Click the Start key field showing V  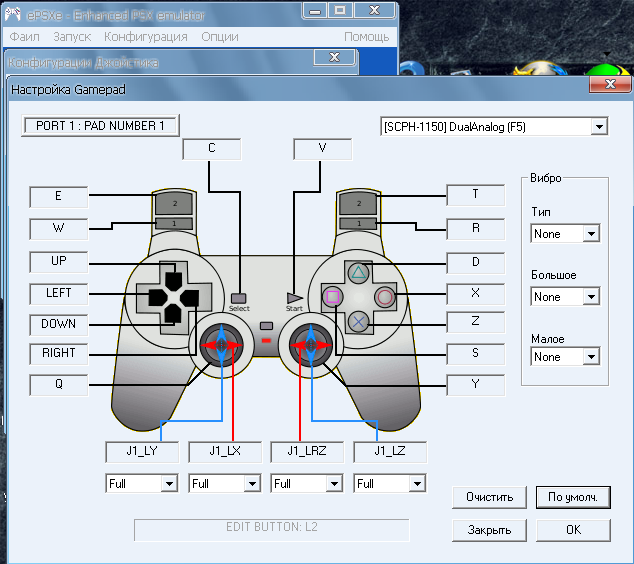click(322, 149)
